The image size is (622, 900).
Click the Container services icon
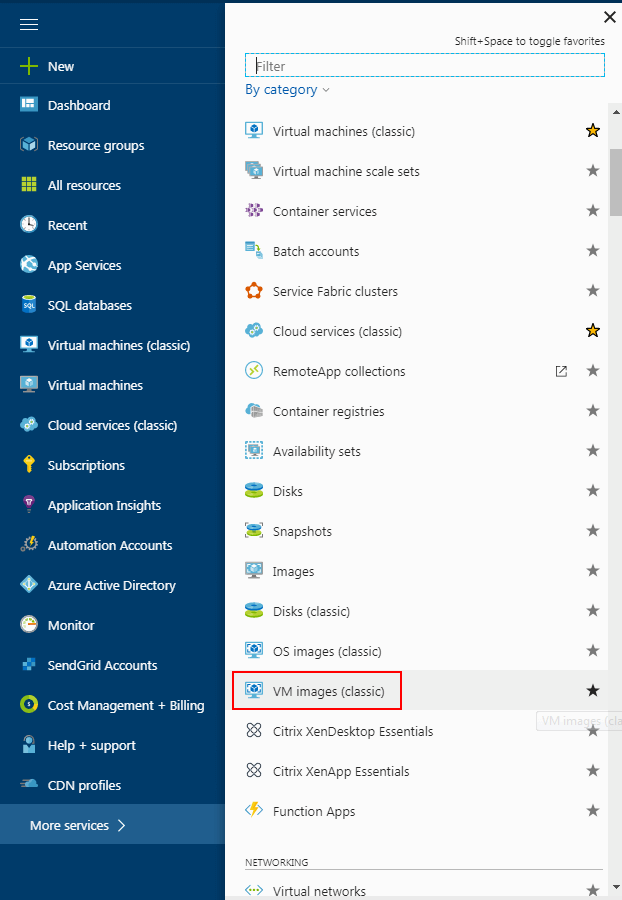254,211
